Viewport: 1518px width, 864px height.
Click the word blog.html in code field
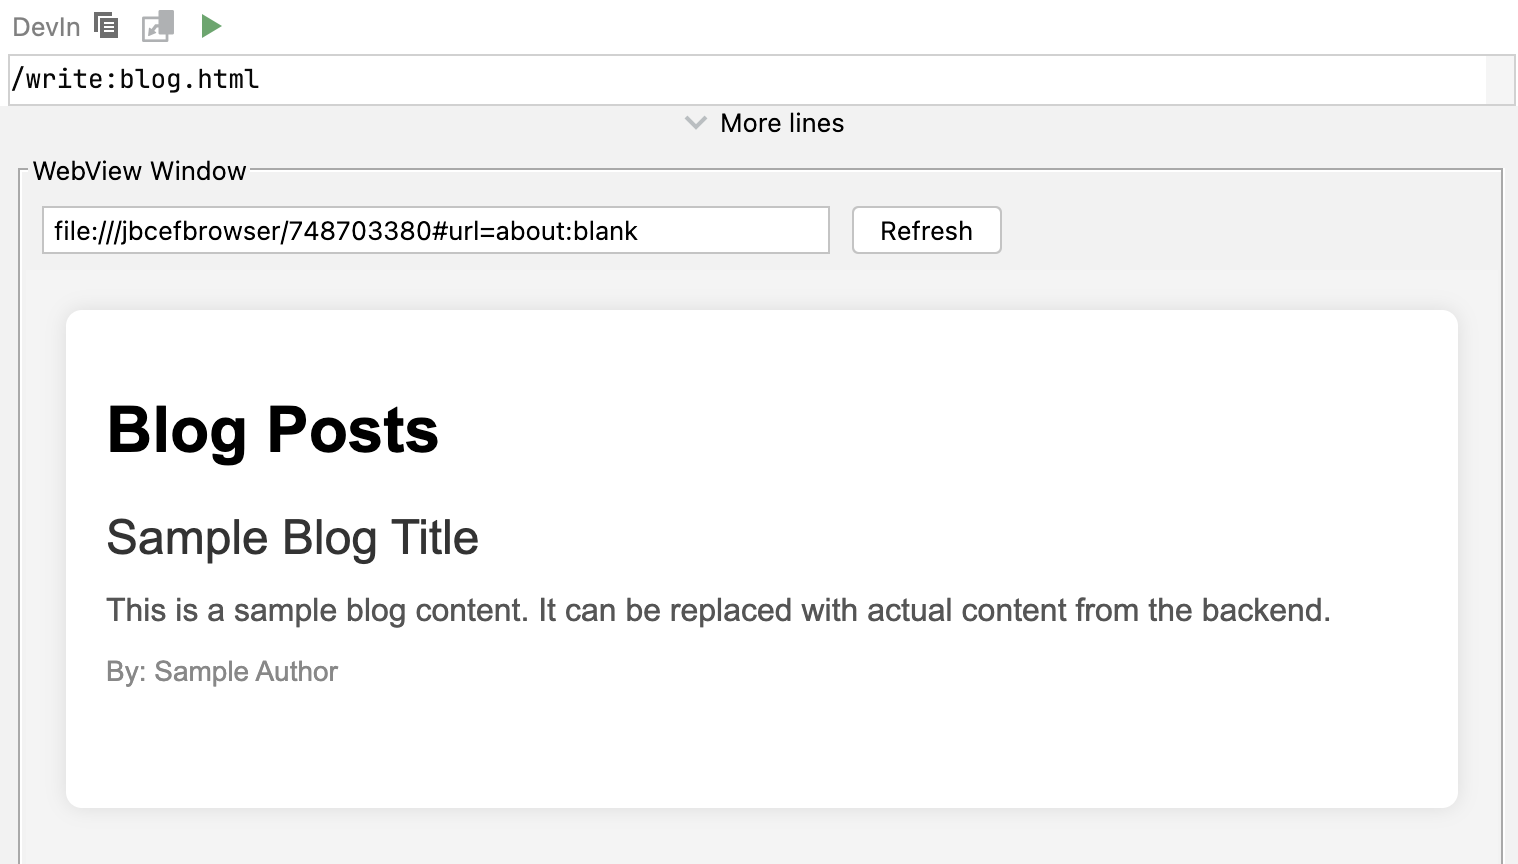click(189, 79)
